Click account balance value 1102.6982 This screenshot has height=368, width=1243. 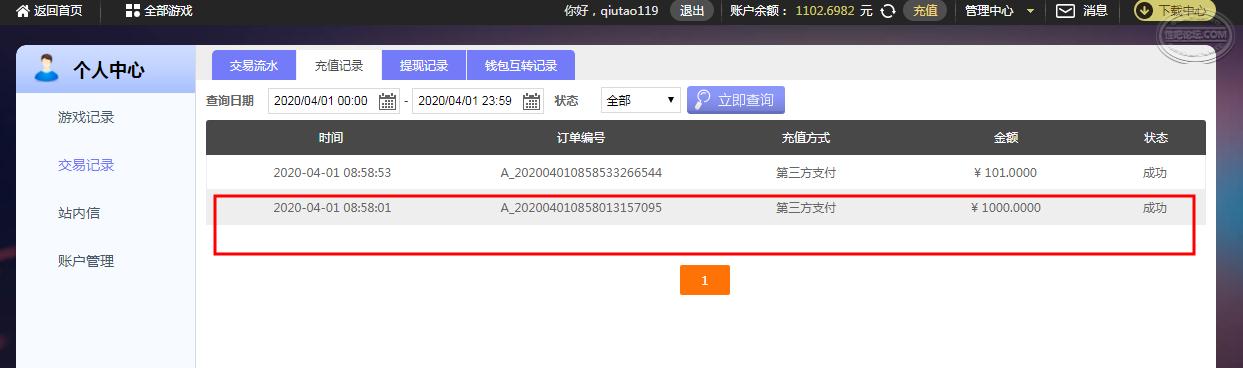pyautogui.click(x=825, y=11)
